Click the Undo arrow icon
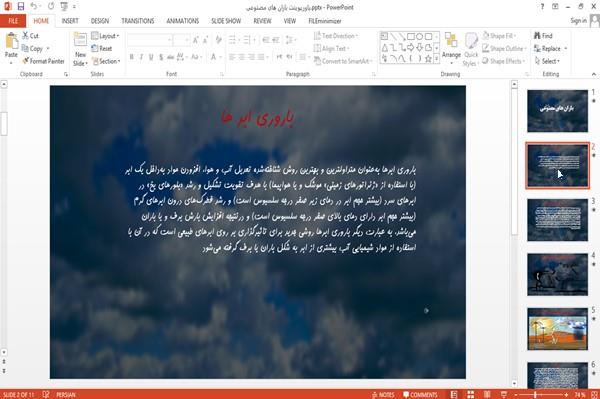 pyautogui.click(x=34, y=6)
